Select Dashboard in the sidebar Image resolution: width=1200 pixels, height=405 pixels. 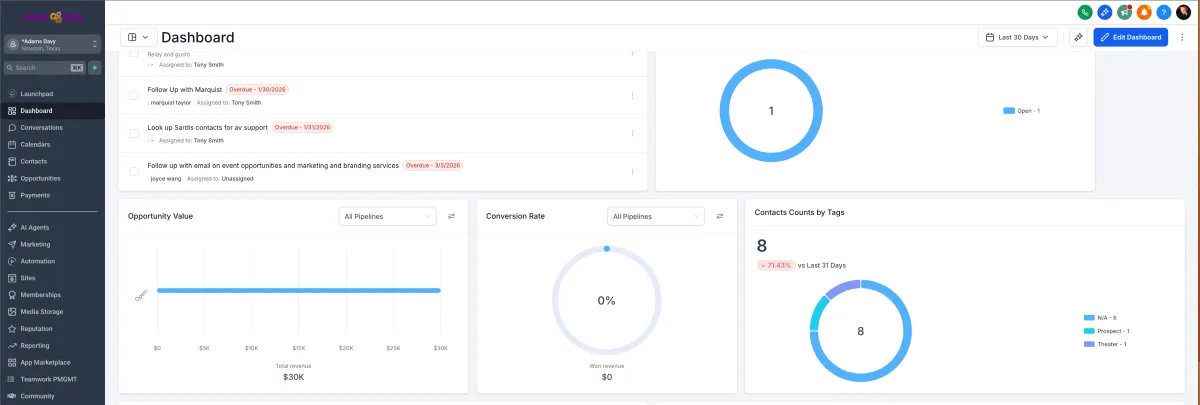52,110
